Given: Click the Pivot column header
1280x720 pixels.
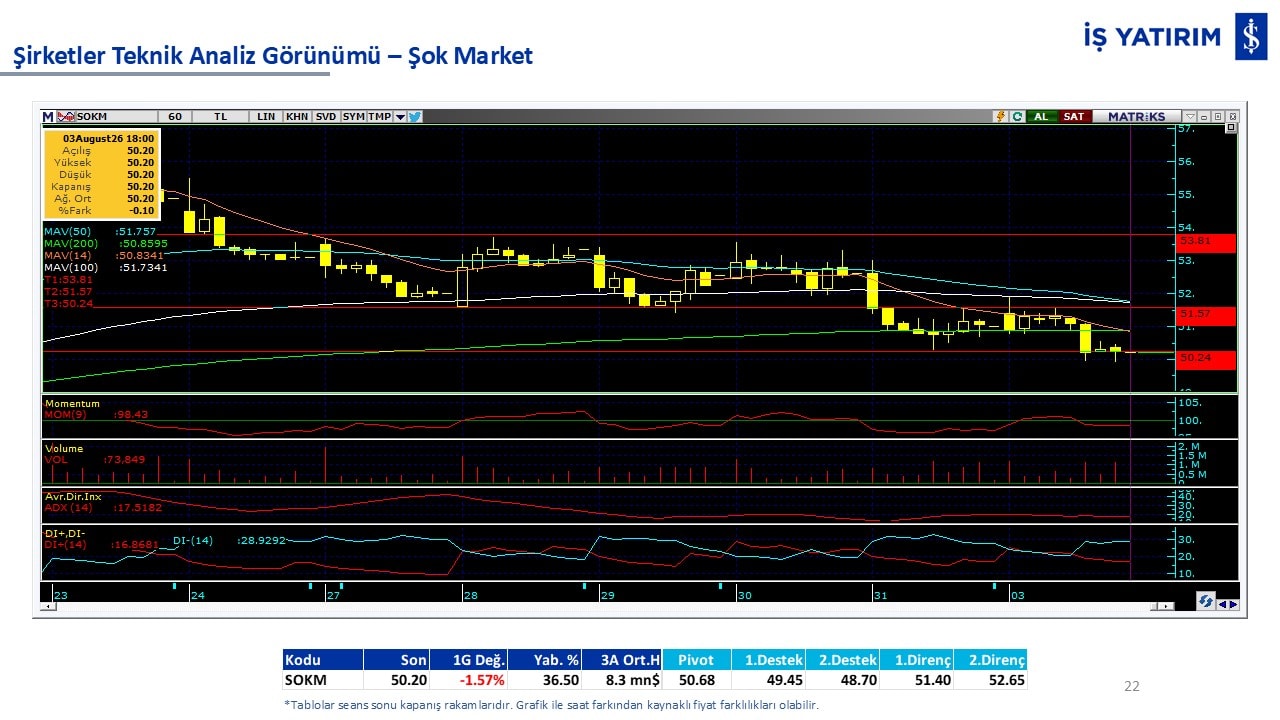Looking at the screenshot, I should click(x=696, y=660).
